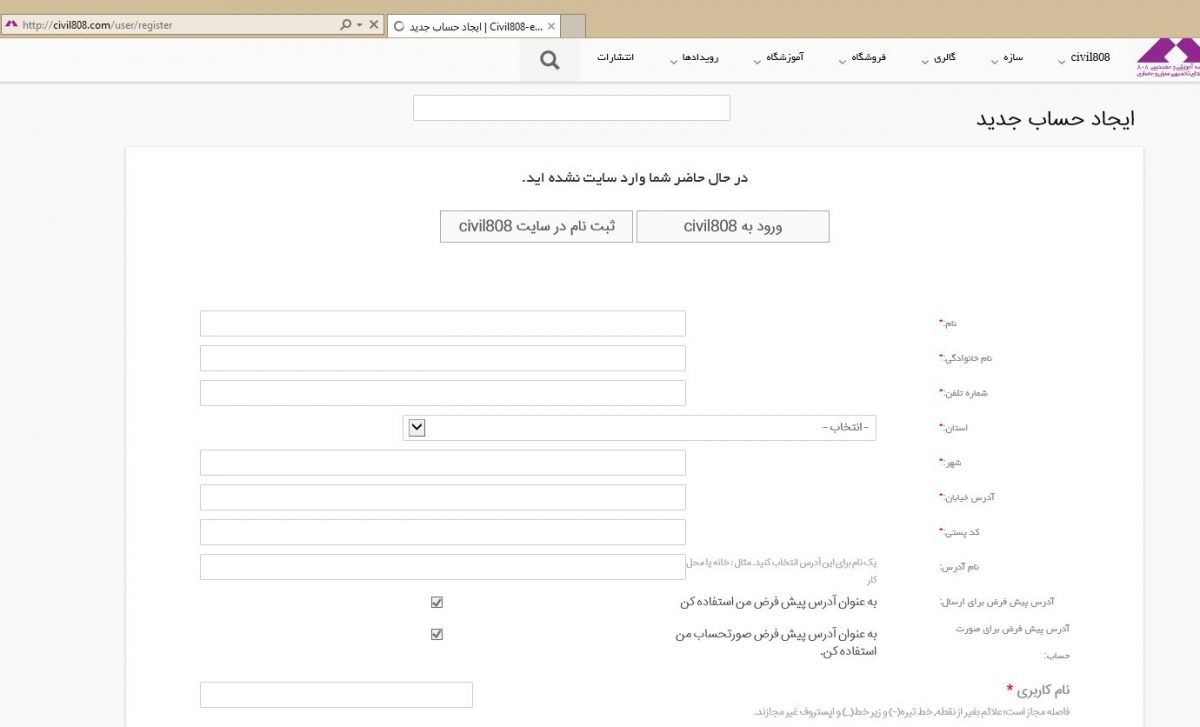Select the Civil808 ایجاد حساب جدید tab
This screenshot has width=1200, height=727.
474,26
